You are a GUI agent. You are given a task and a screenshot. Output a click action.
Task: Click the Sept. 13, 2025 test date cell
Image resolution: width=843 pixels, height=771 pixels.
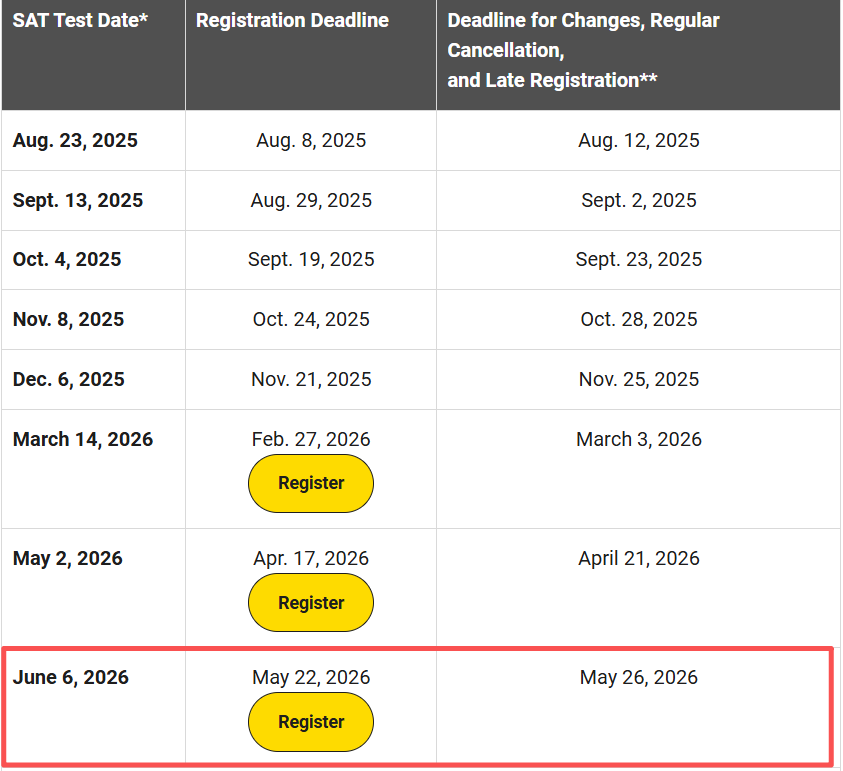tap(78, 200)
